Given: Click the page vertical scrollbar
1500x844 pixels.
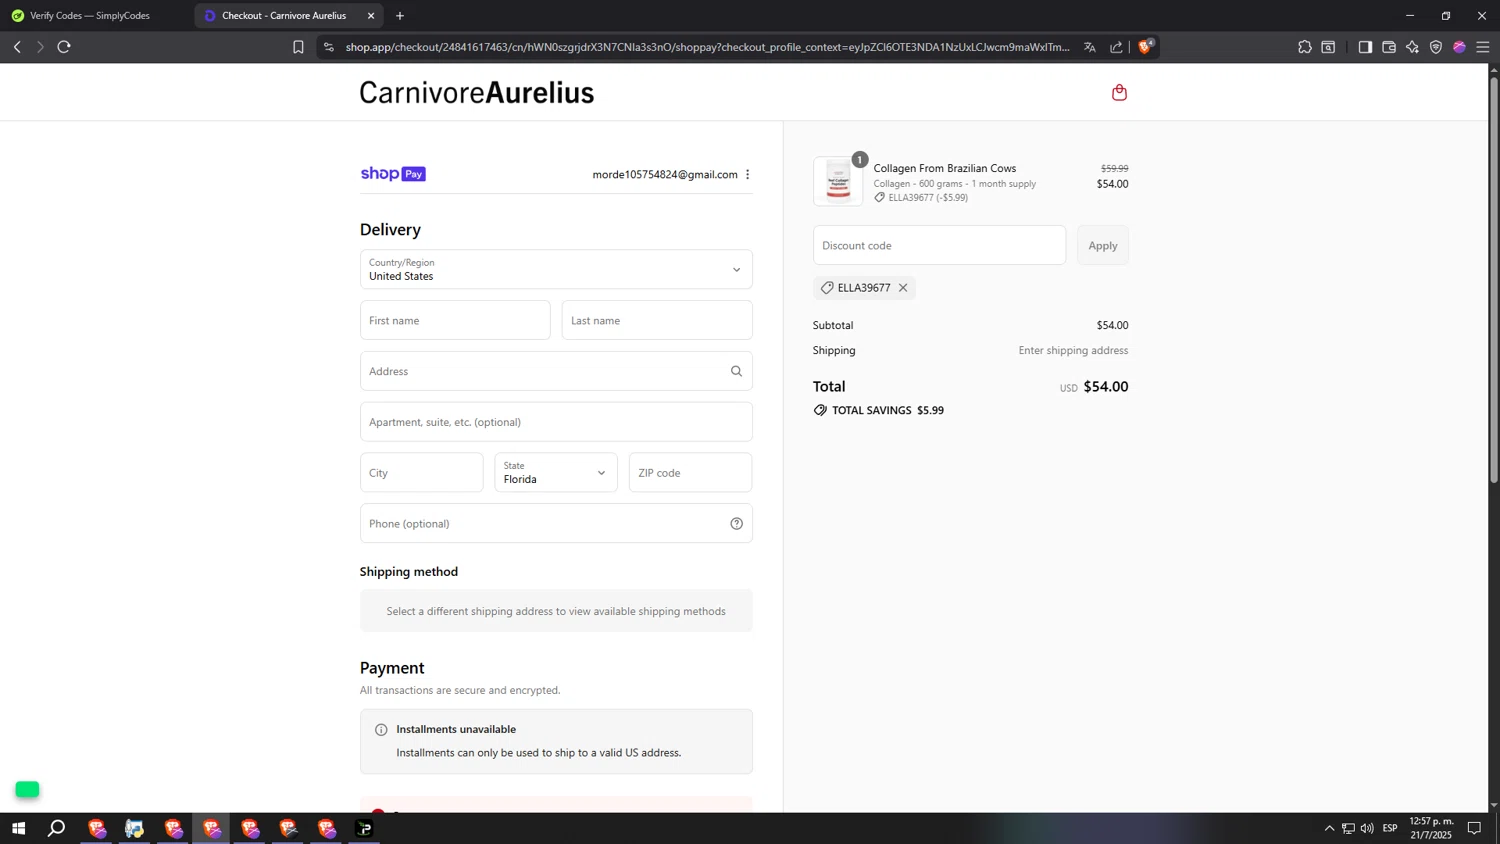Looking at the screenshot, I should point(1494,280).
